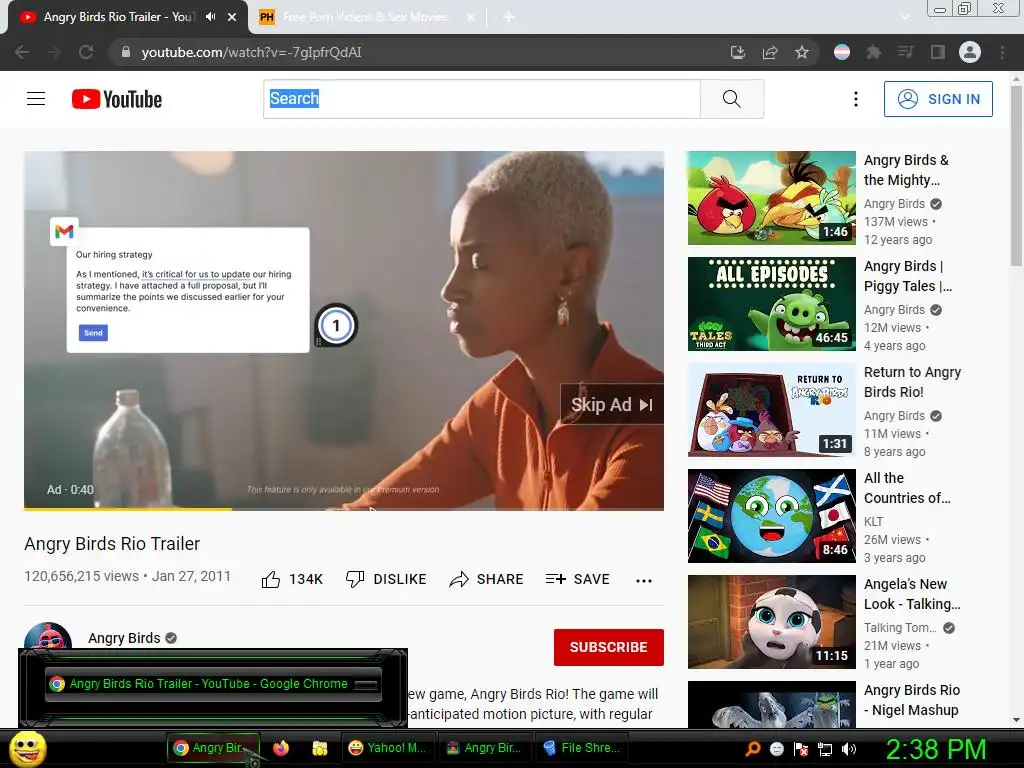The height and width of the screenshot is (768, 1024).
Task: Skip the video ad
Action: tap(612, 405)
